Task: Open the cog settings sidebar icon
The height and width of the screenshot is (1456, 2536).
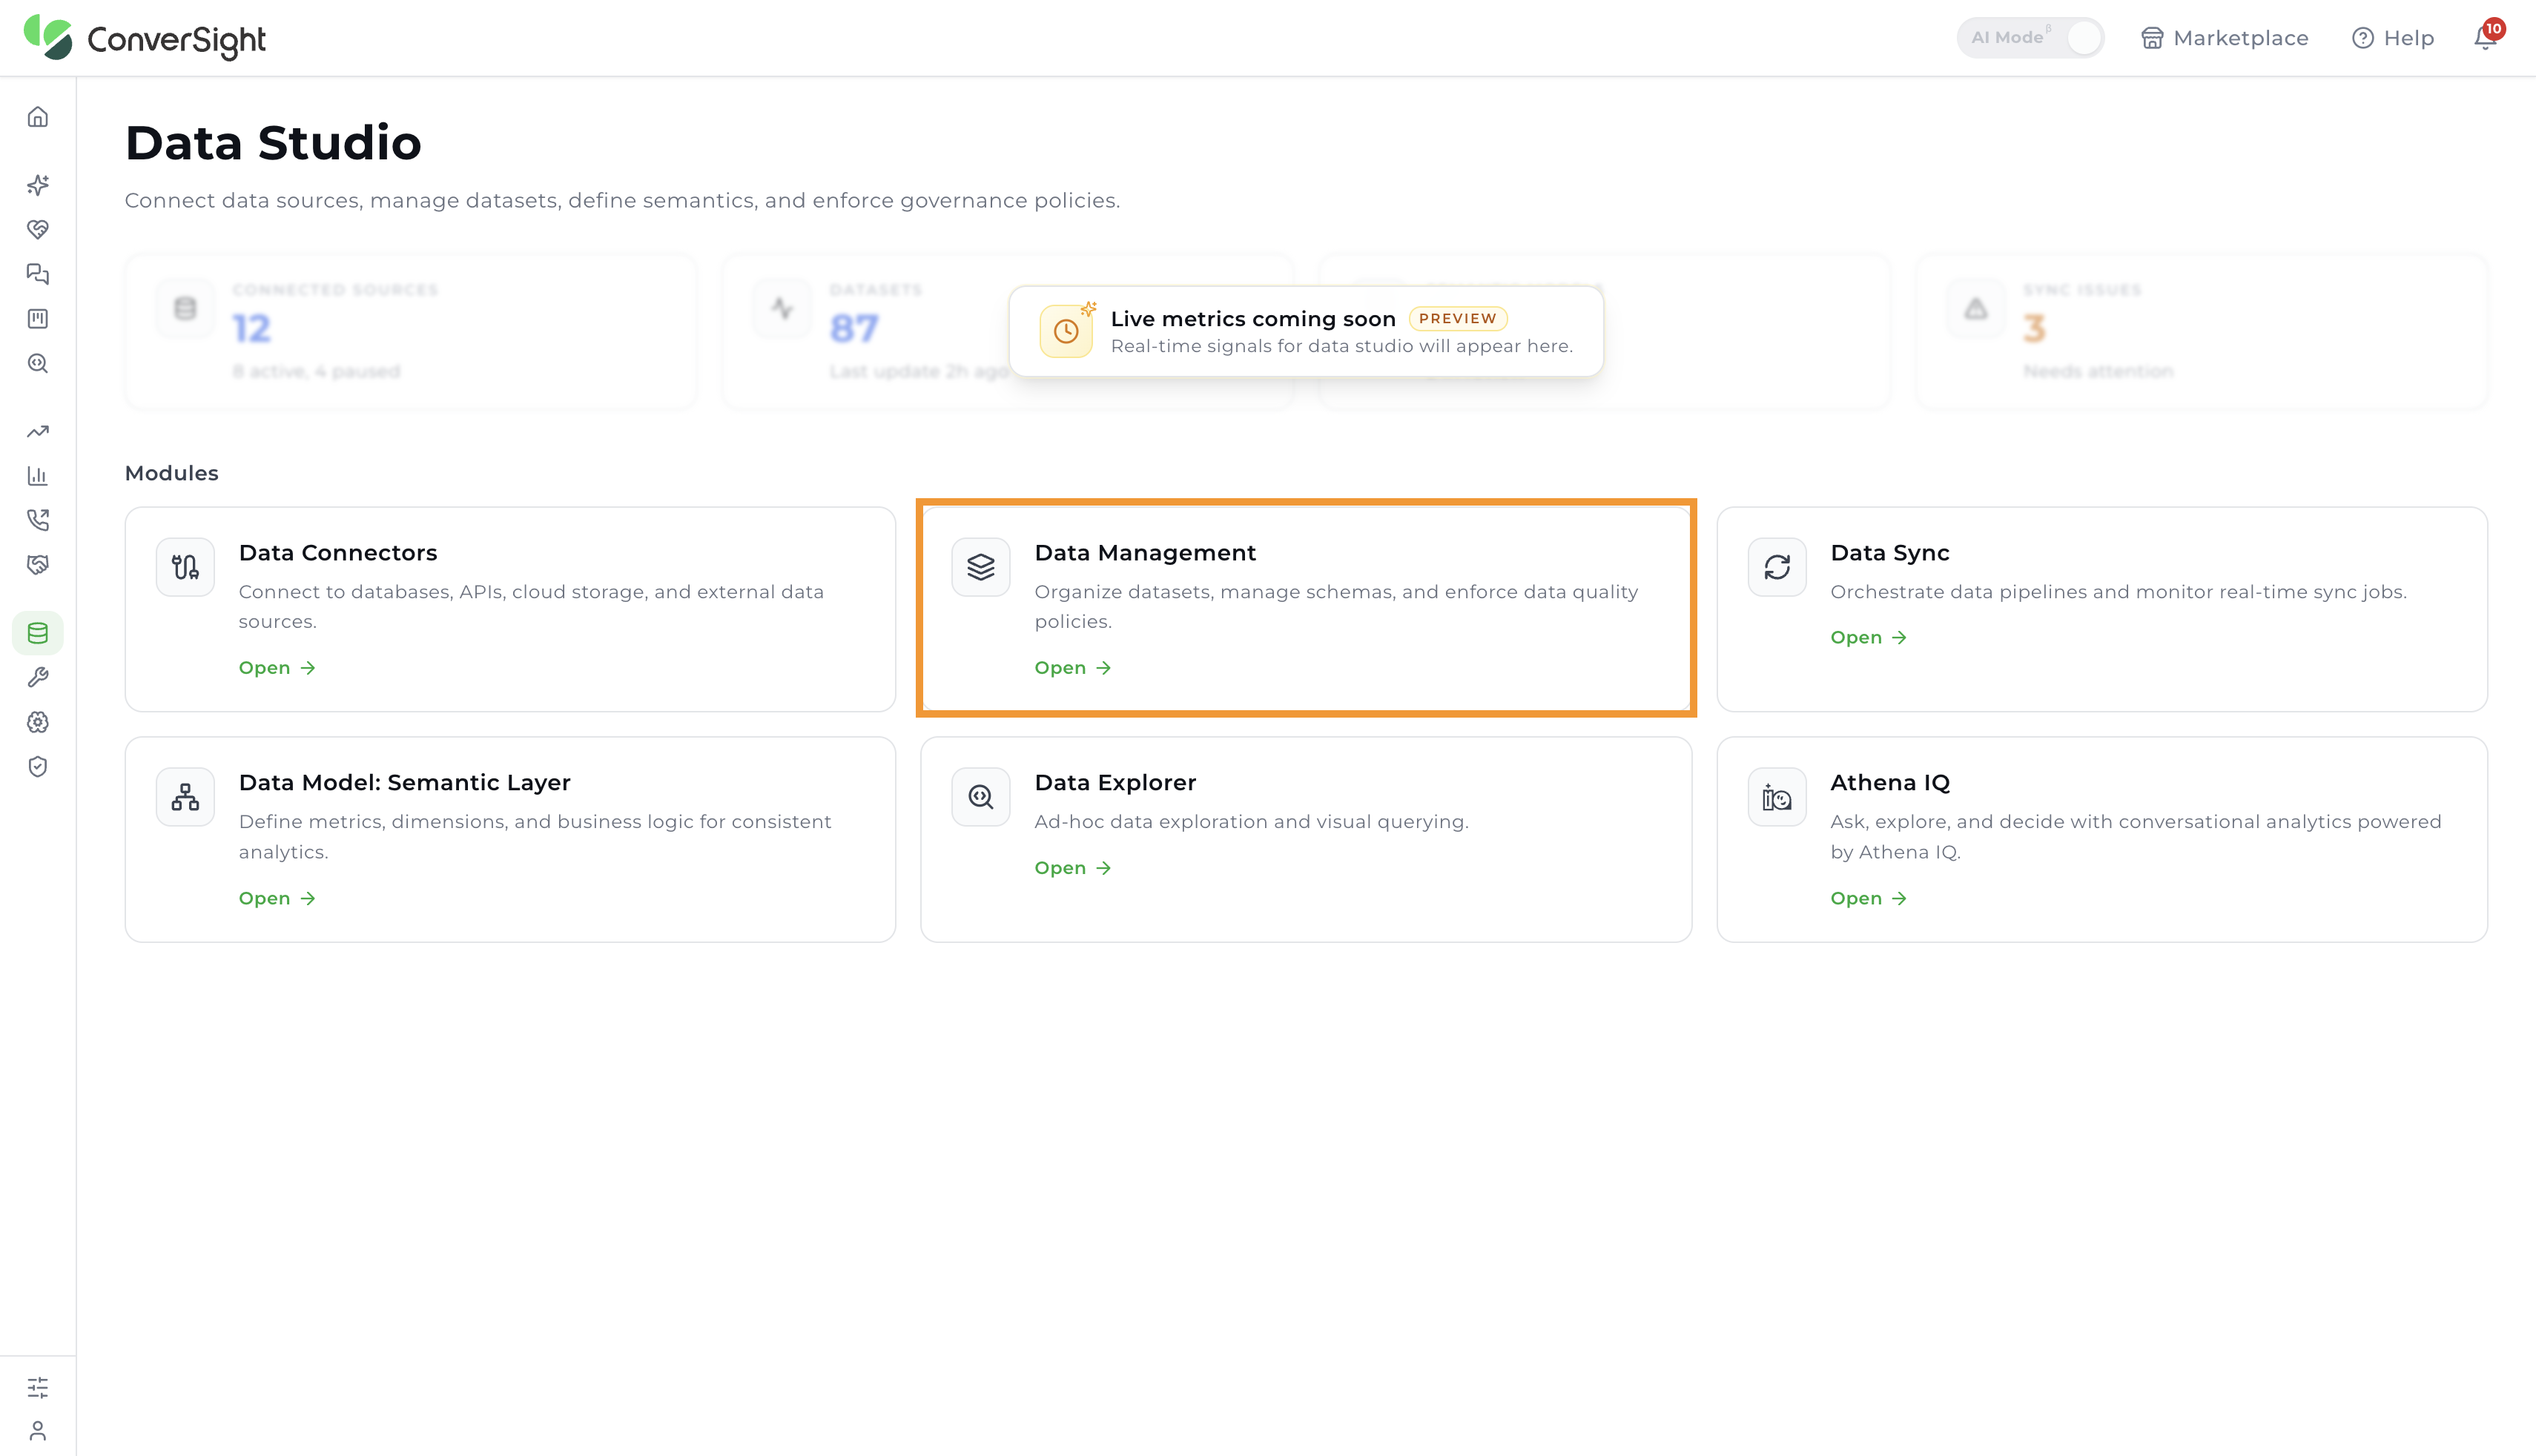Action: pos(38,722)
